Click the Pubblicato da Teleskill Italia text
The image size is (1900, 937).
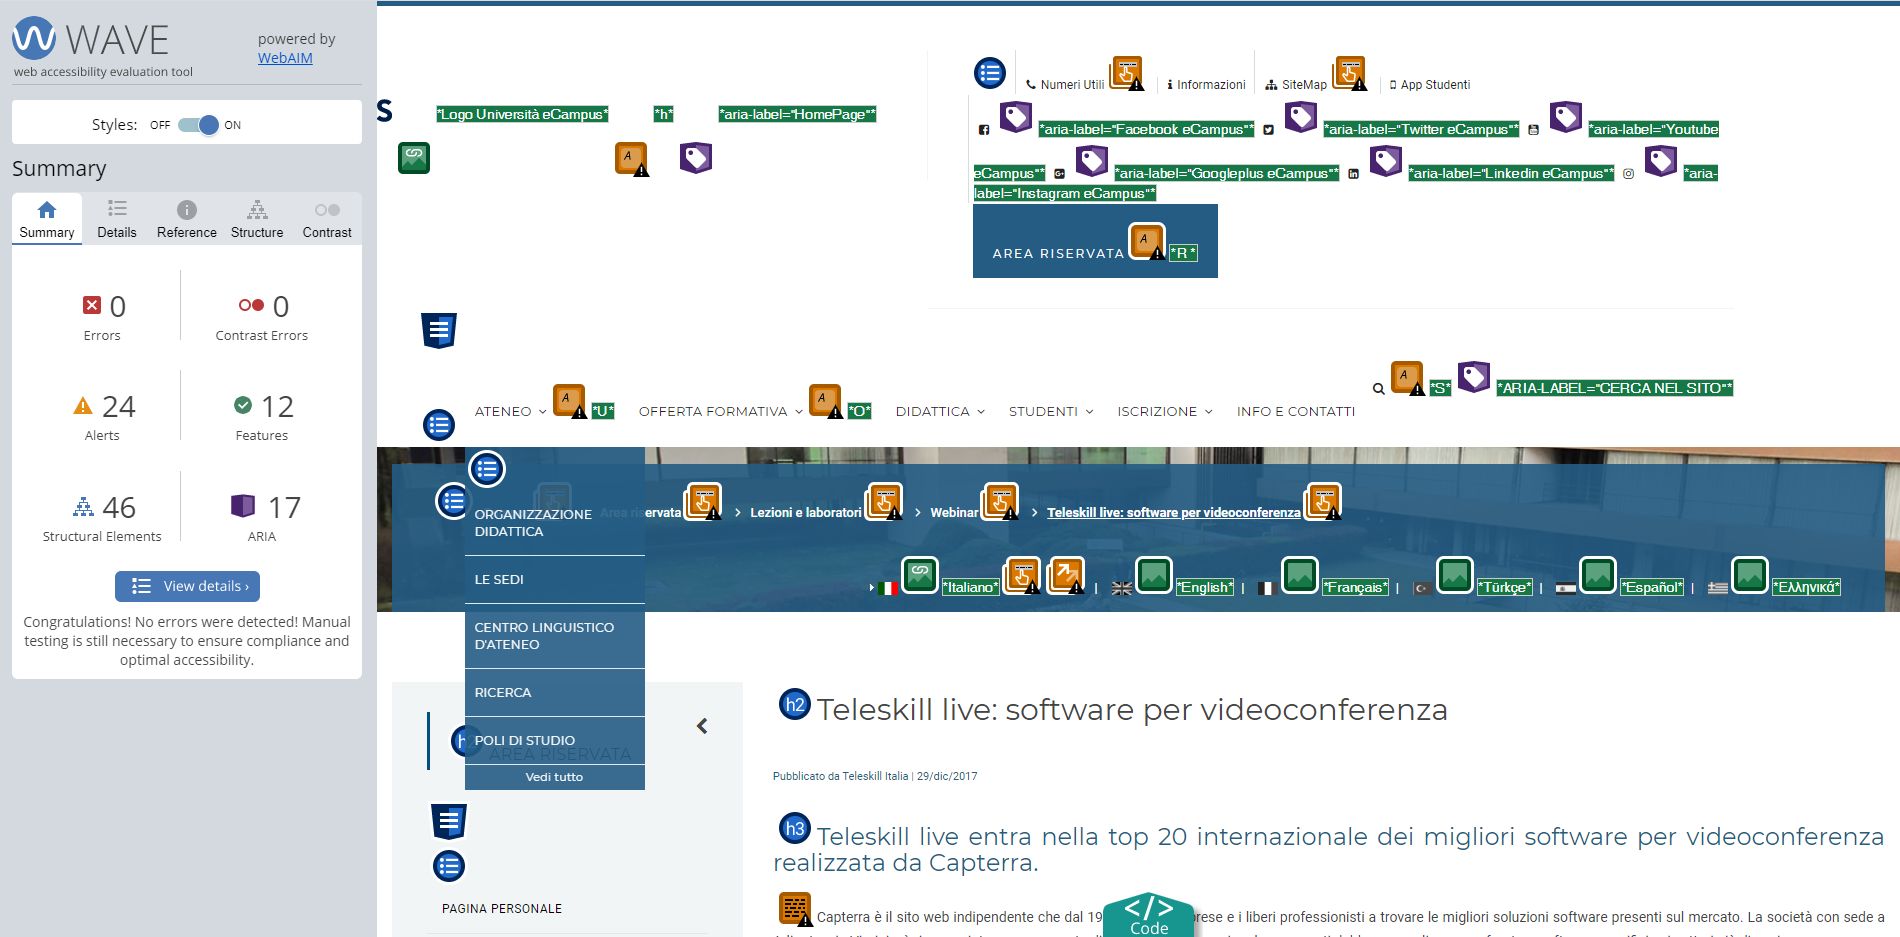tap(840, 776)
